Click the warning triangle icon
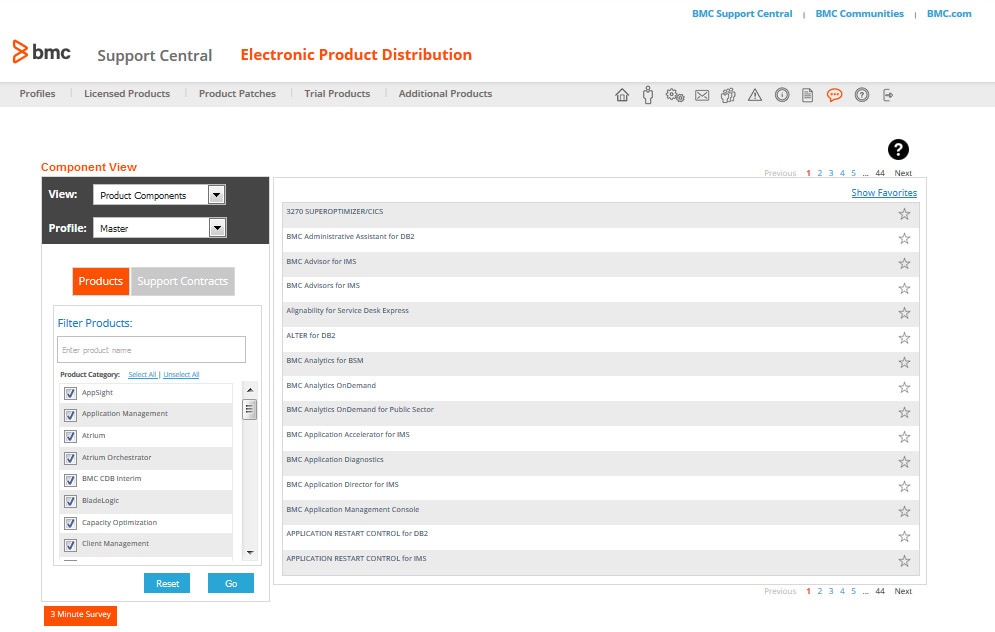 point(755,95)
